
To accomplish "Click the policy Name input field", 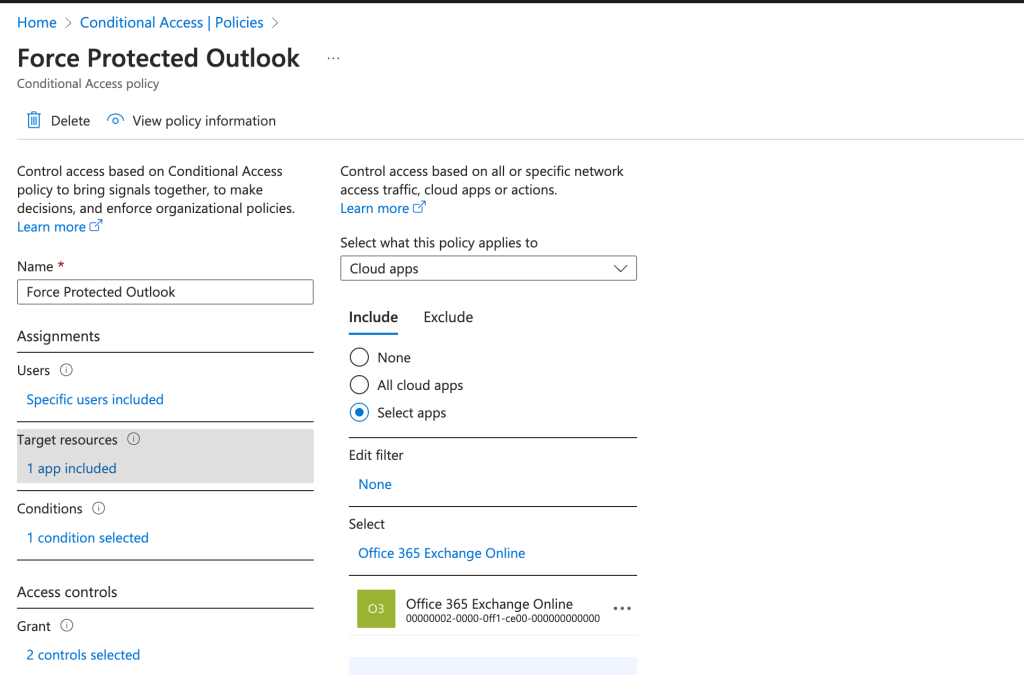I will point(165,292).
